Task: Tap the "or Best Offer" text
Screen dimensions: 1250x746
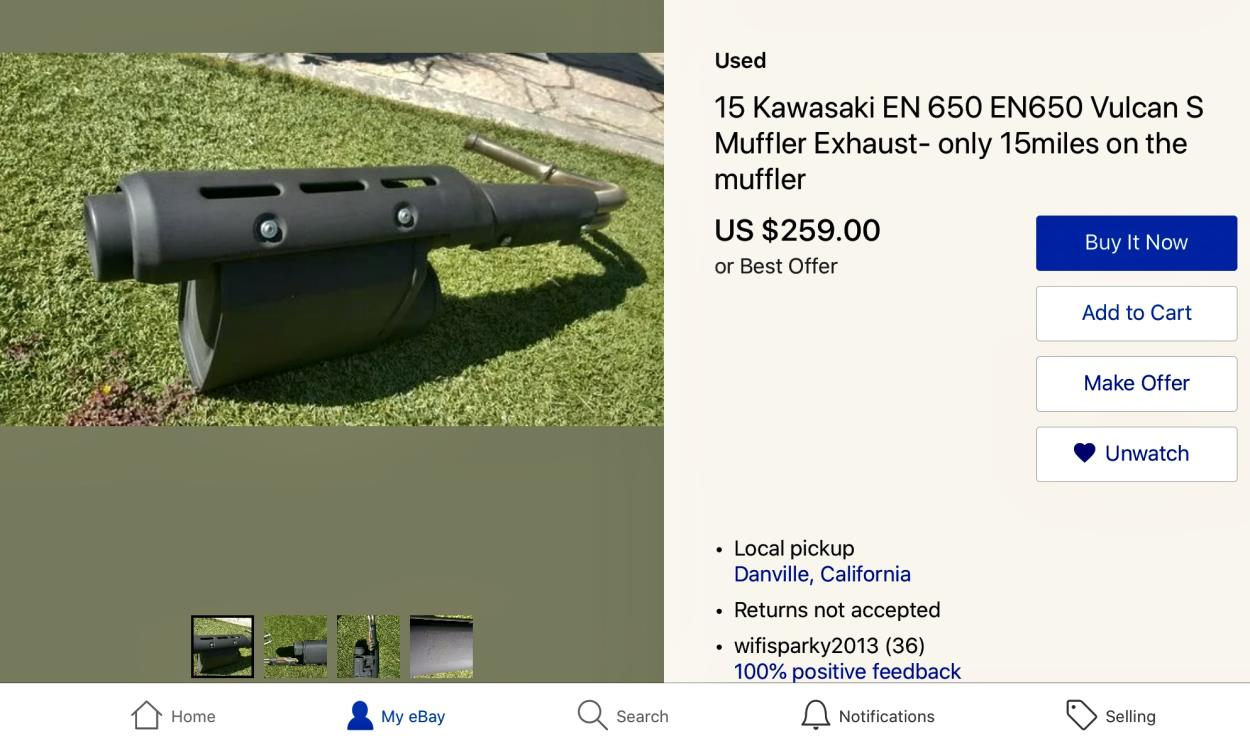Action: pyautogui.click(x=776, y=266)
